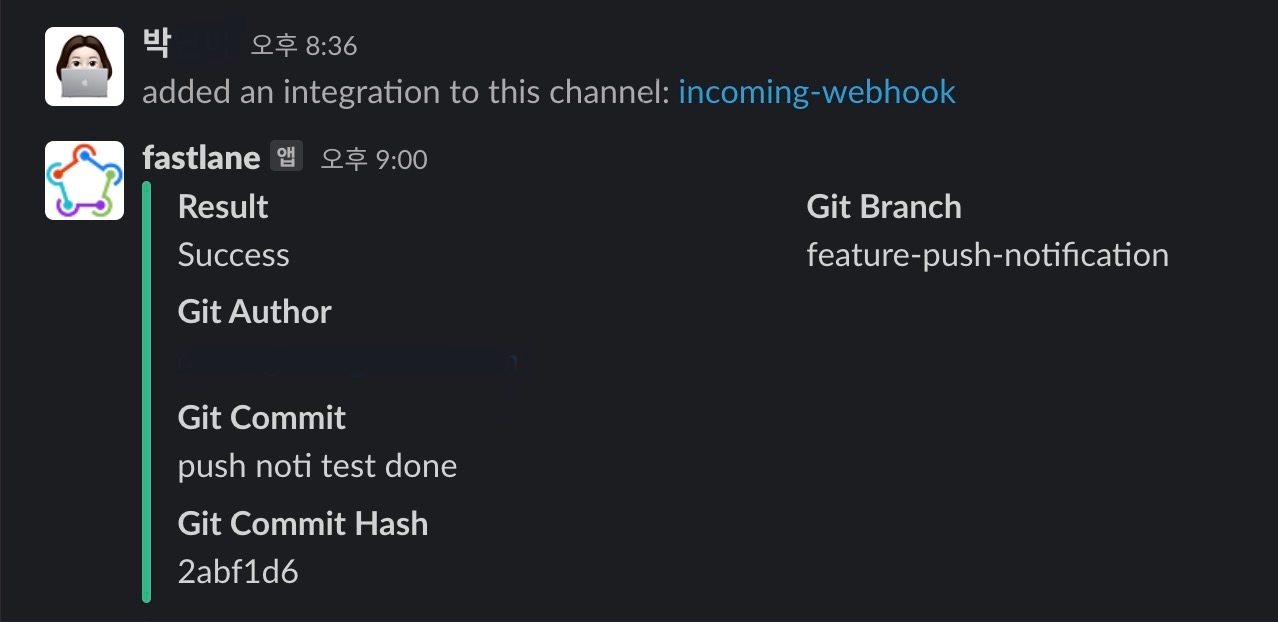Image resolution: width=1278 pixels, height=622 pixels.
Task: Click the Git Commit Hash label
Action: pyautogui.click(x=302, y=523)
